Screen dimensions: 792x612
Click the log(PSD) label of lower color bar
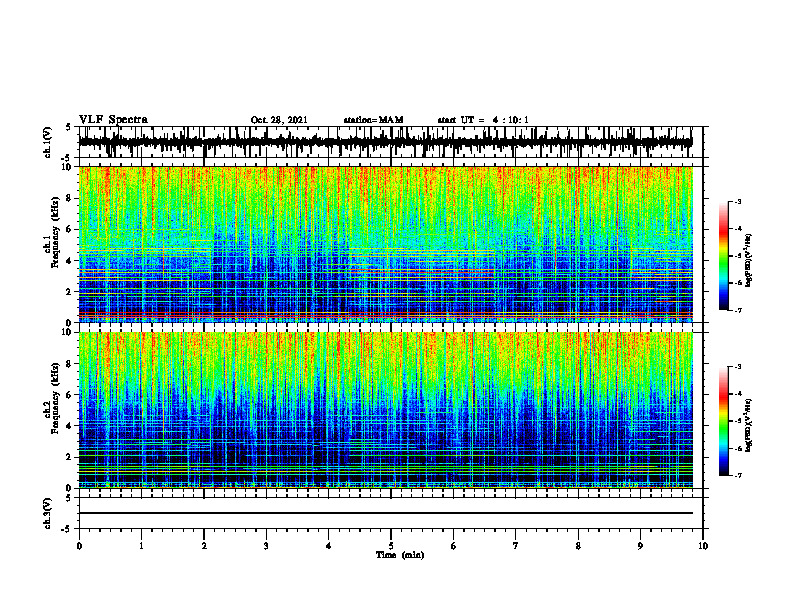pos(749,425)
